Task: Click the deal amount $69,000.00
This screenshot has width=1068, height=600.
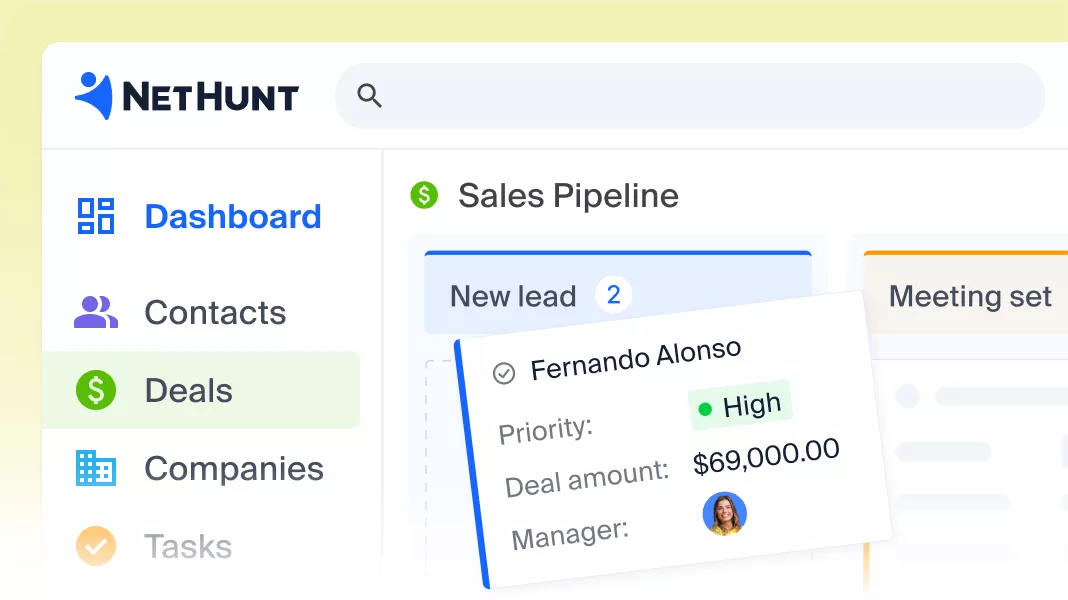Action: pos(766,456)
